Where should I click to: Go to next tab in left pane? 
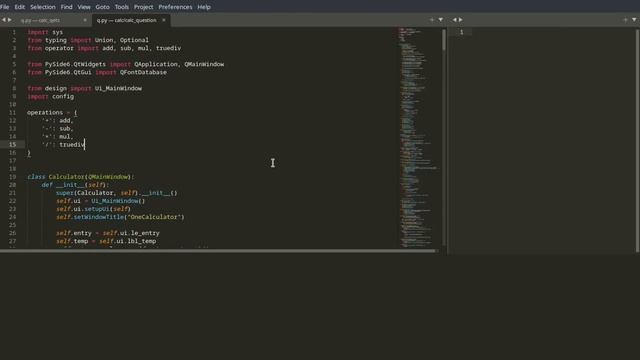coord(10,20)
